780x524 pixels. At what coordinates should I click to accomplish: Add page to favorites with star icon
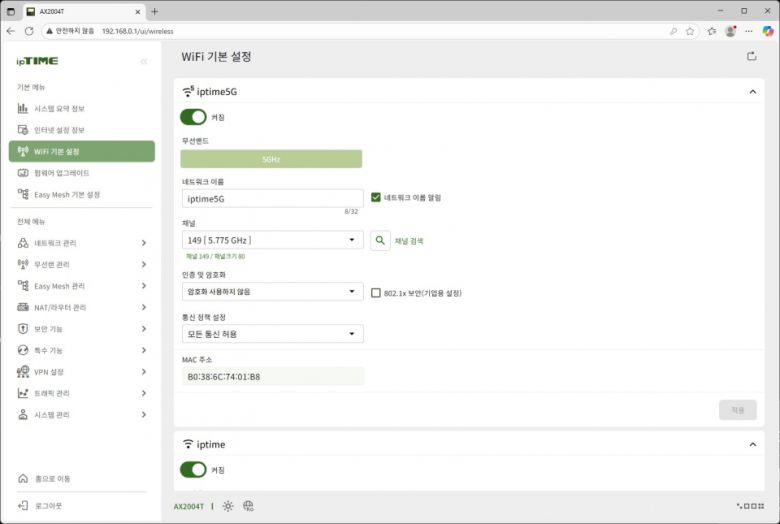click(690, 31)
